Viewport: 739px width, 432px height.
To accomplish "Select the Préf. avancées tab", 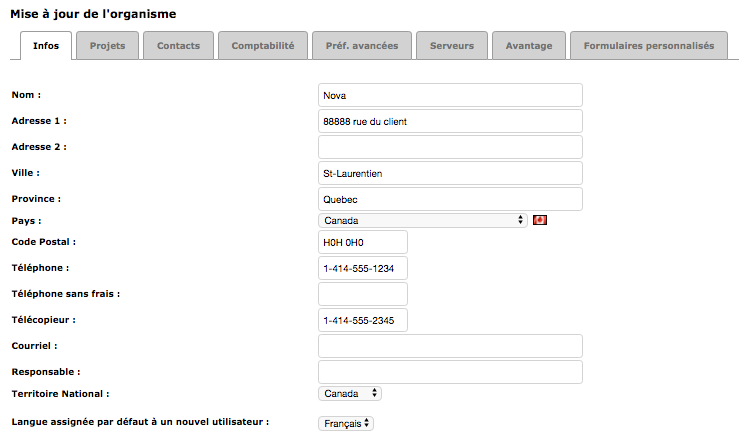I will coord(362,46).
